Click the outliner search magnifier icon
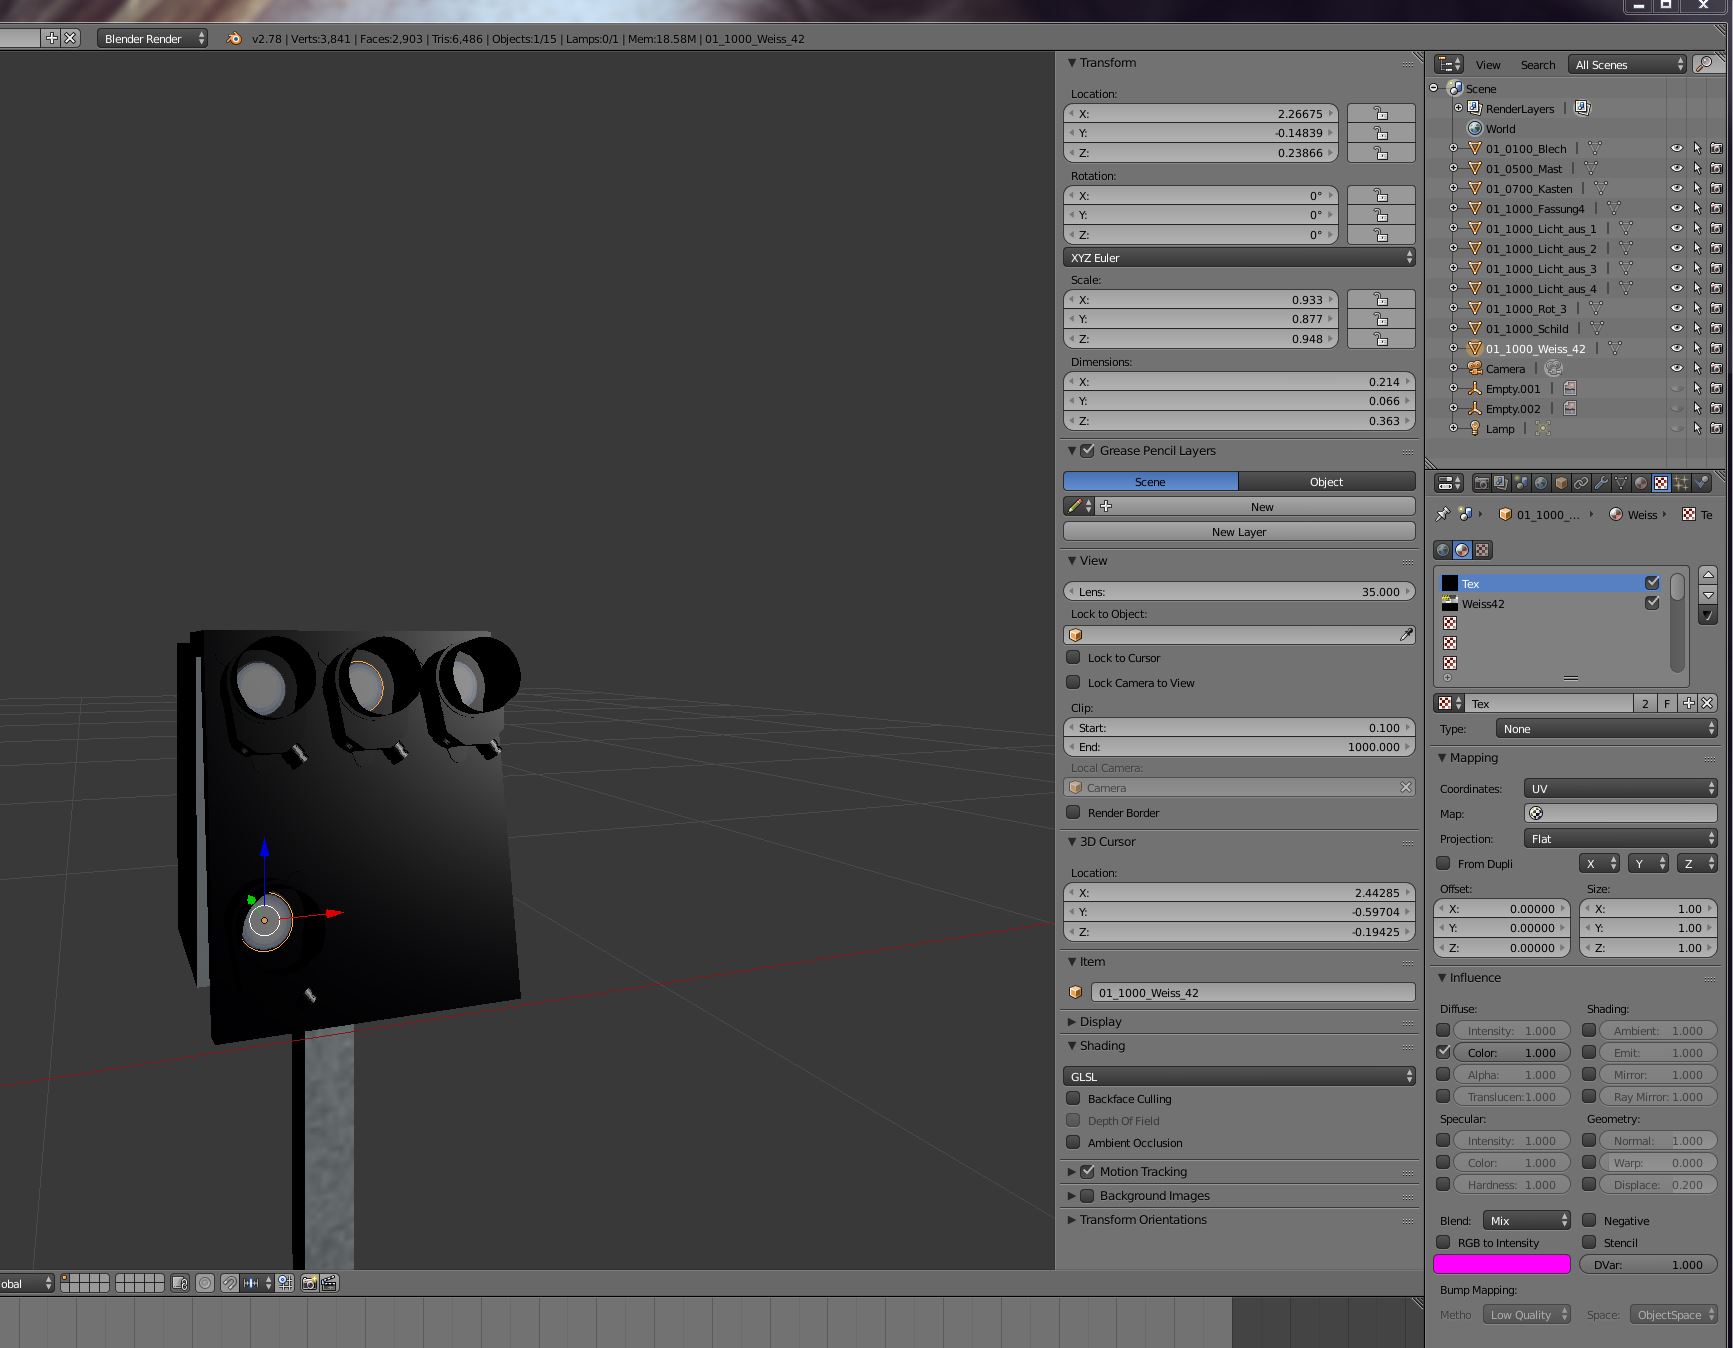The width and height of the screenshot is (1733, 1348). click(x=1705, y=64)
